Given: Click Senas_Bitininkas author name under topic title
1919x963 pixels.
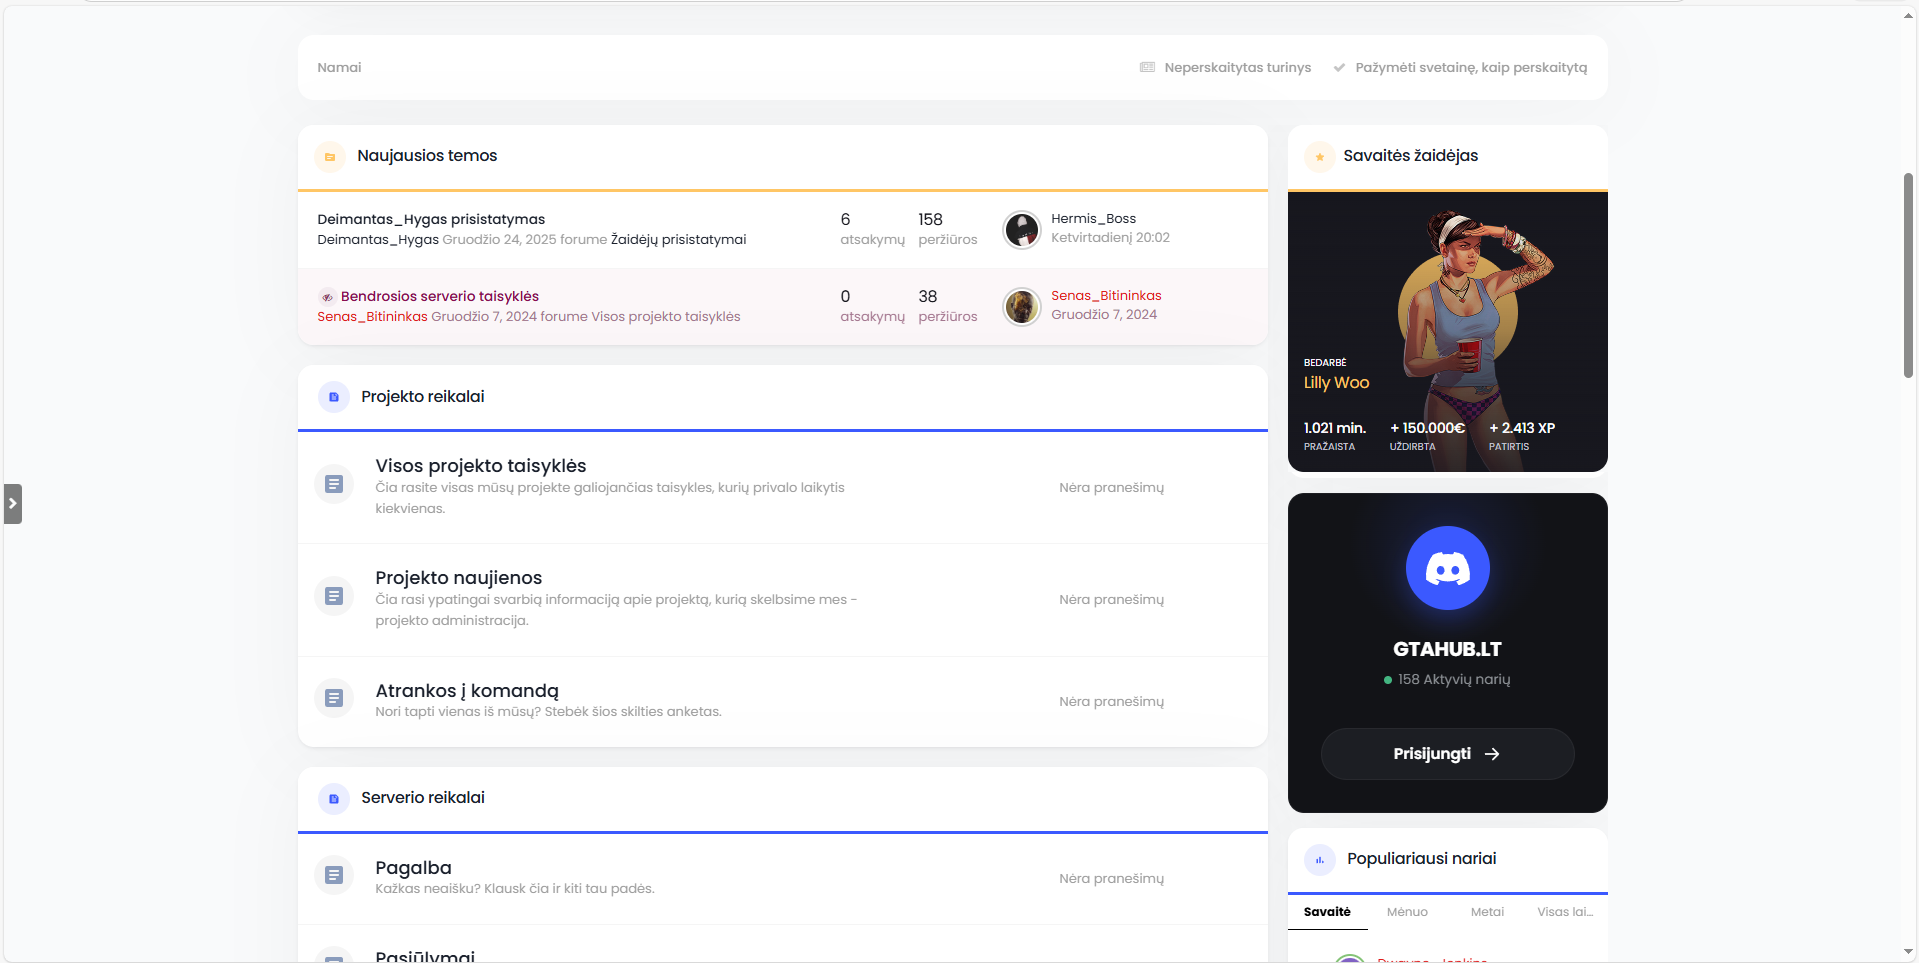Looking at the screenshot, I should [372, 317].
